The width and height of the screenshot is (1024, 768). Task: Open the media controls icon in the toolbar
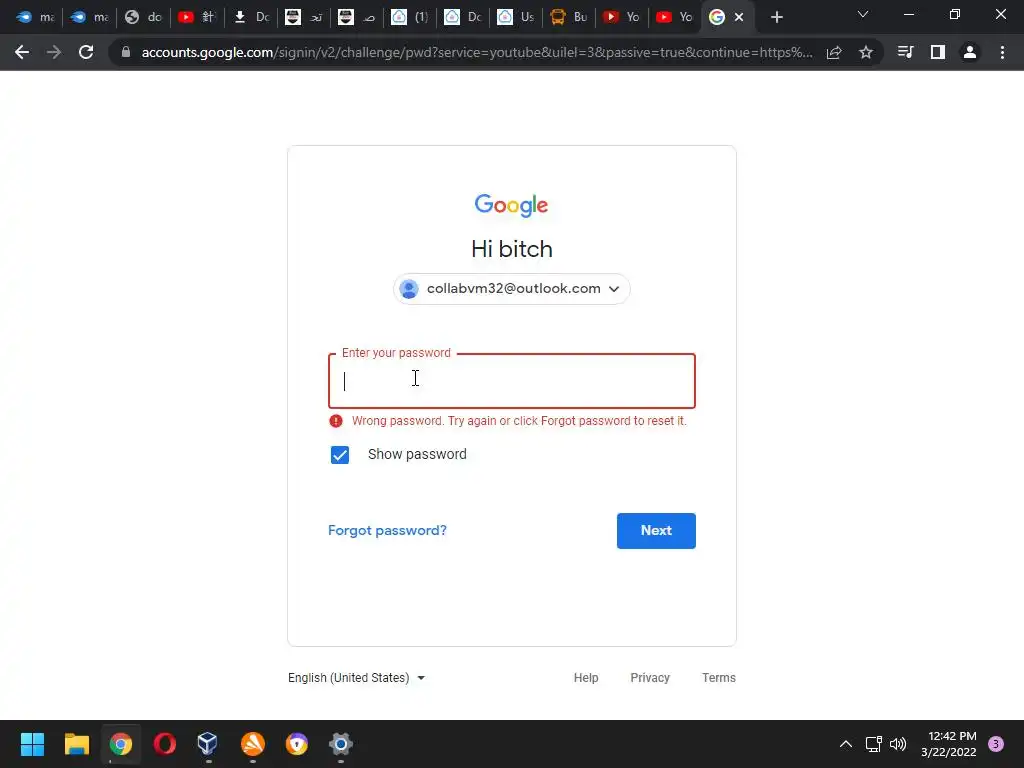[x=905, y=52]
